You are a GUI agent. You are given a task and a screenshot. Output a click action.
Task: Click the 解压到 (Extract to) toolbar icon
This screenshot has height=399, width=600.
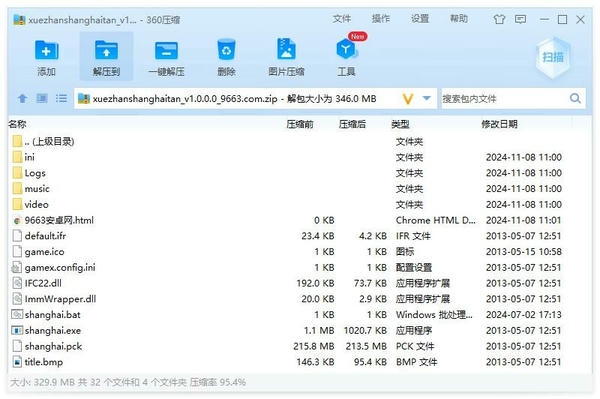point(106,57)
